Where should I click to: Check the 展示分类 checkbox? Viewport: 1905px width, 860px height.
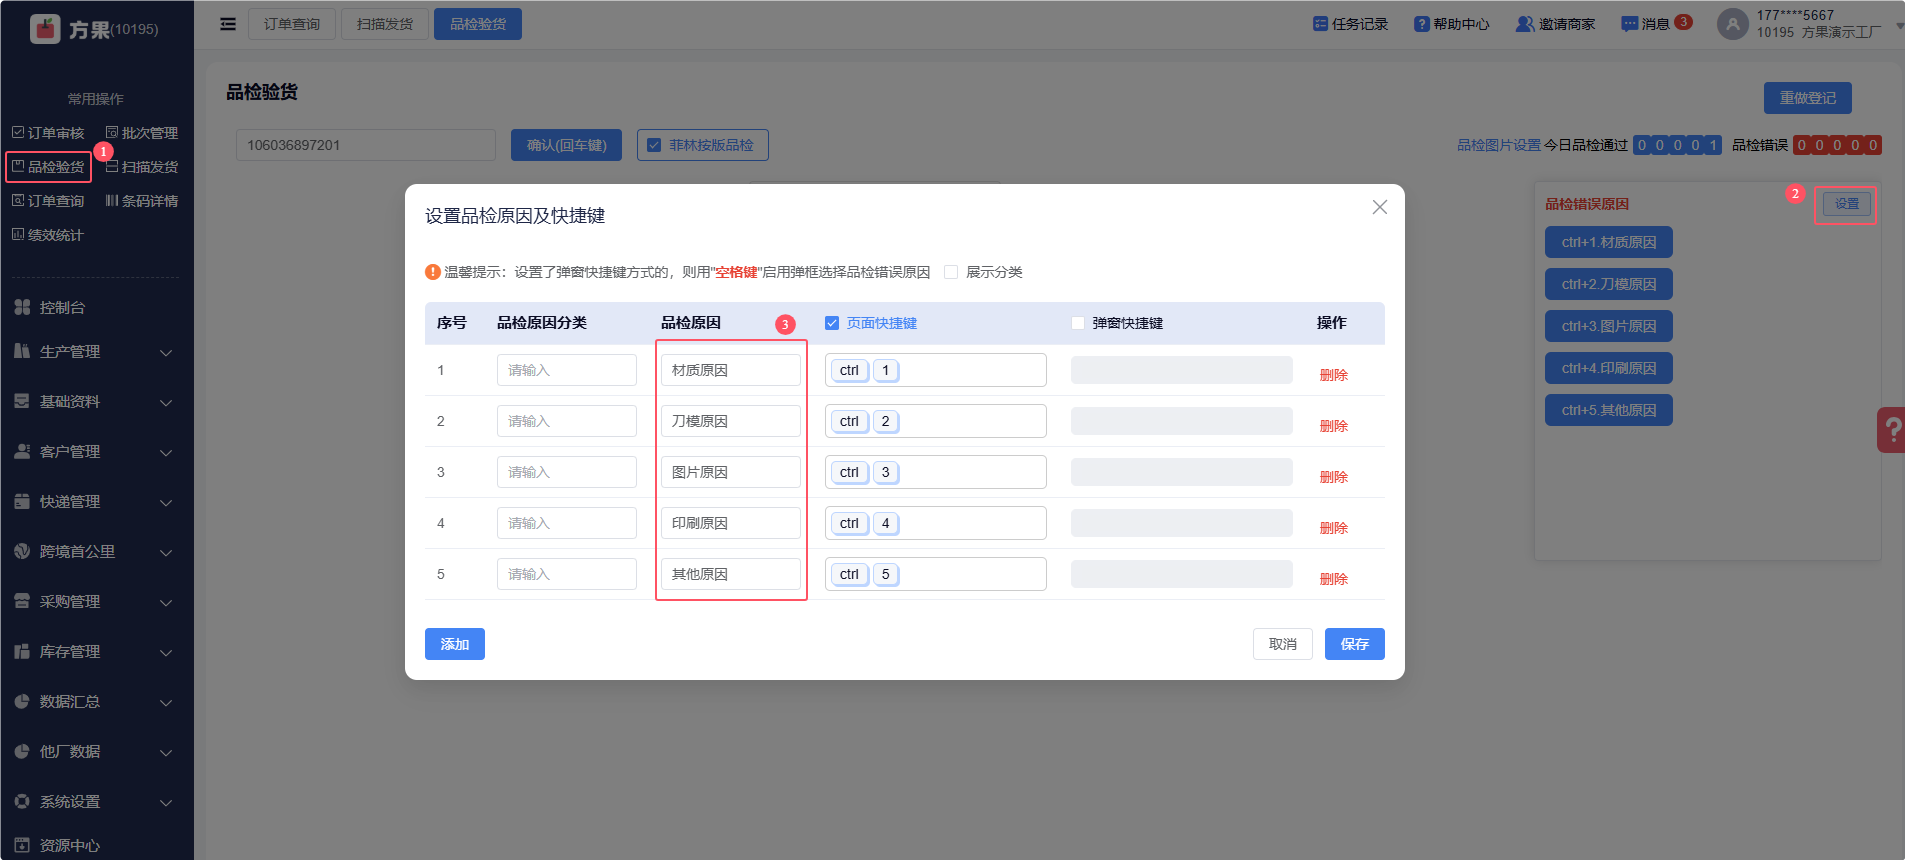951,272
